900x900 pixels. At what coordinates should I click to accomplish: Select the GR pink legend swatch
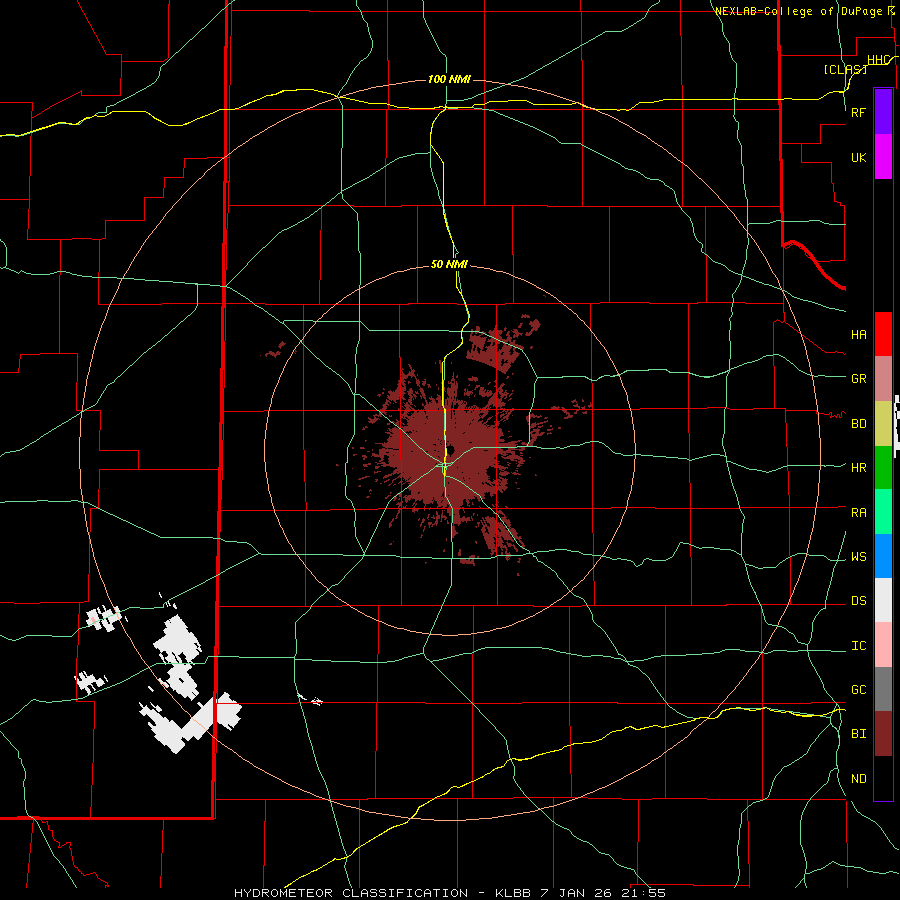click(x=883, y=378)
